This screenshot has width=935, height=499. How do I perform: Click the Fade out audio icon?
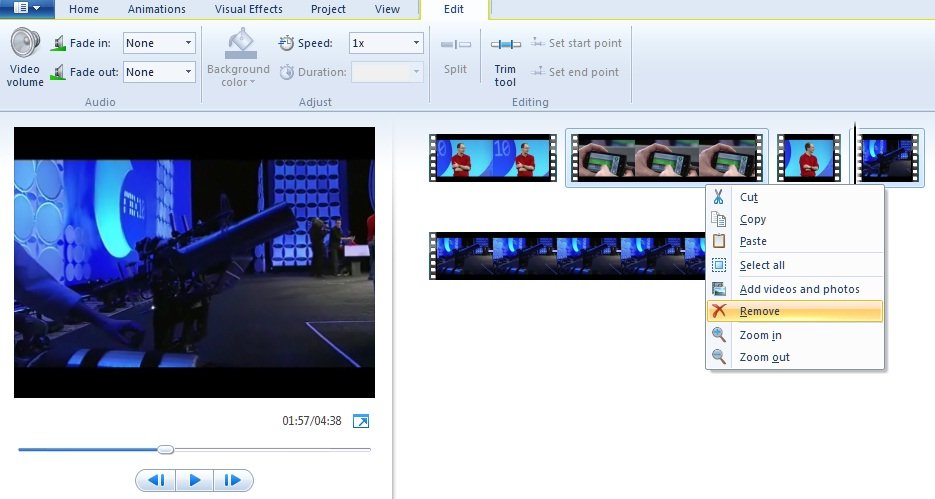[x=58, y=72]
